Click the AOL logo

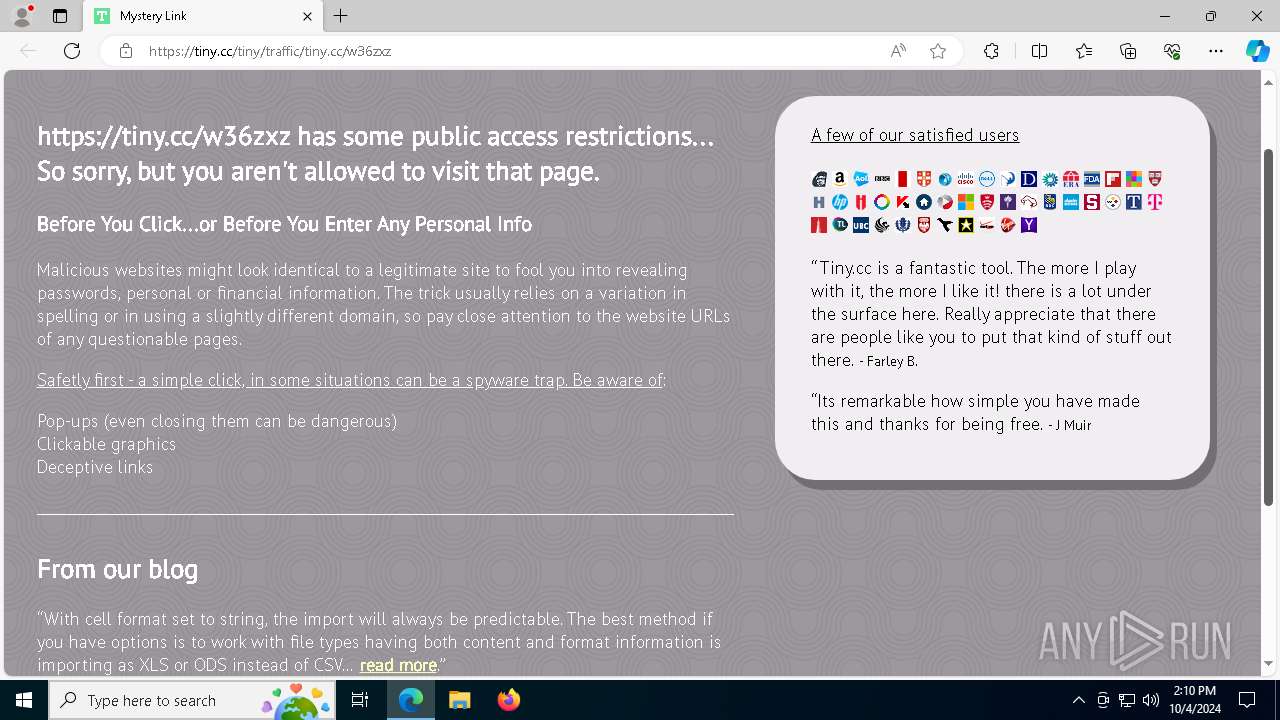(861, 179)
